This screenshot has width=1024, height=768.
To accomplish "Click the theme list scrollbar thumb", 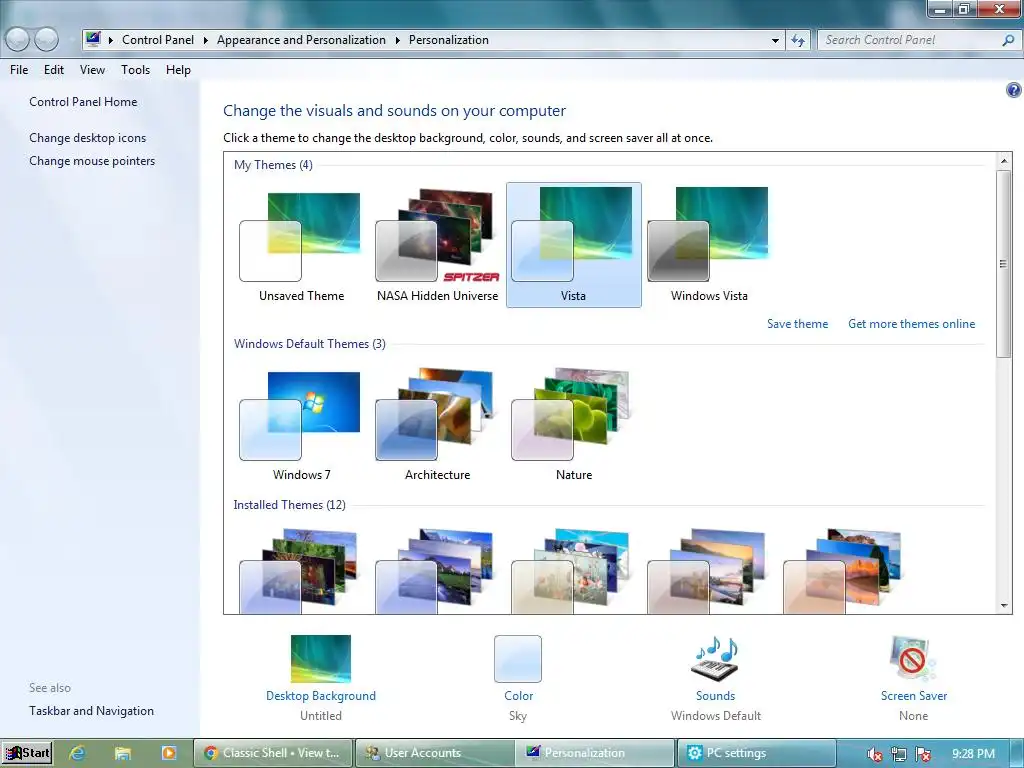I will tap(1004, 263).
